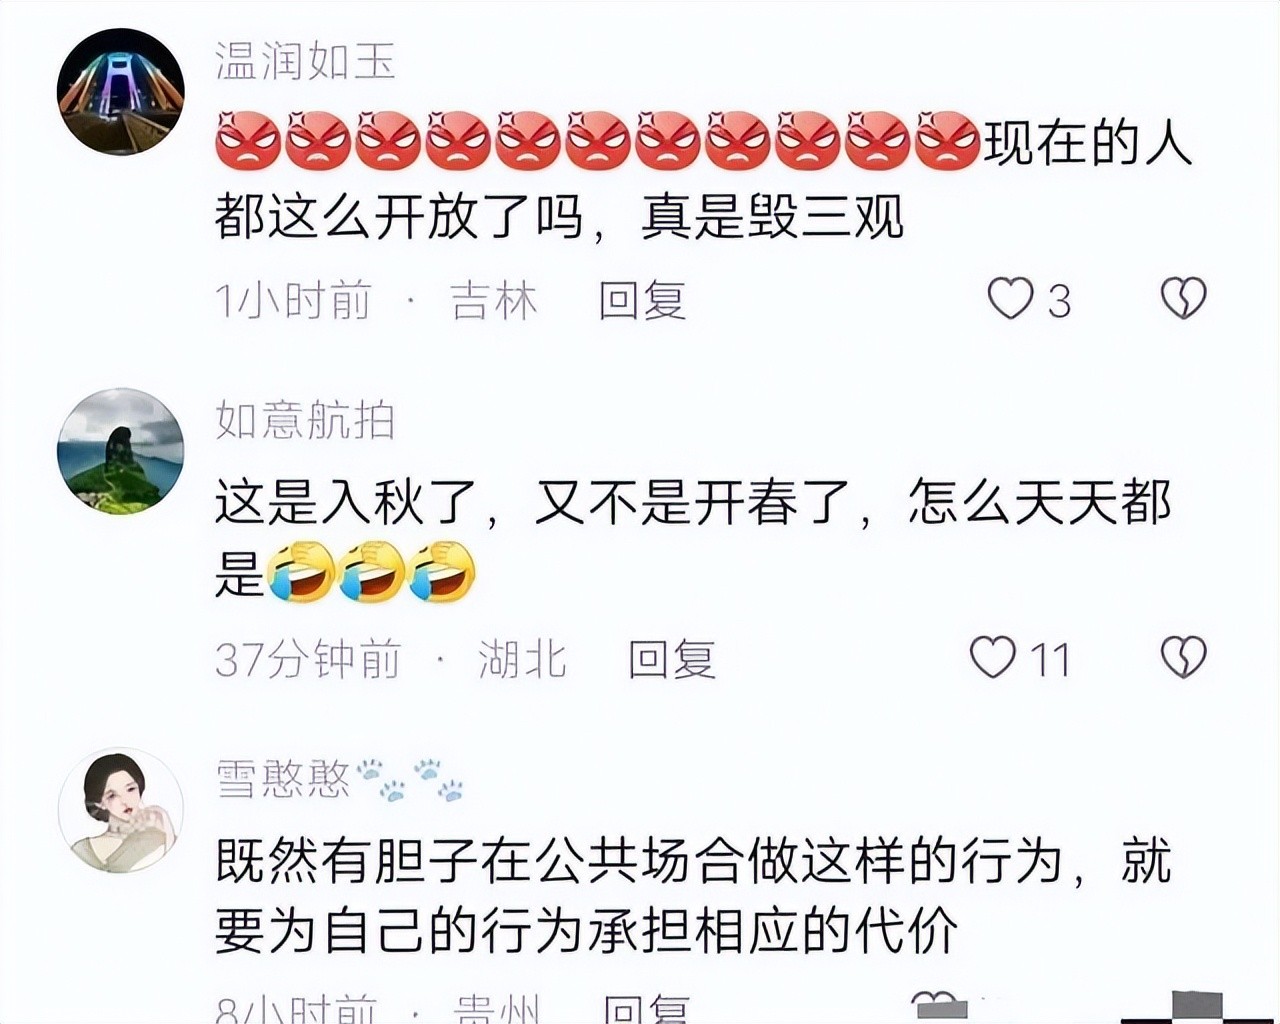Tap the like count 11
Viewport: 1280px width, 1024px height.
[x=1050, y=660]
